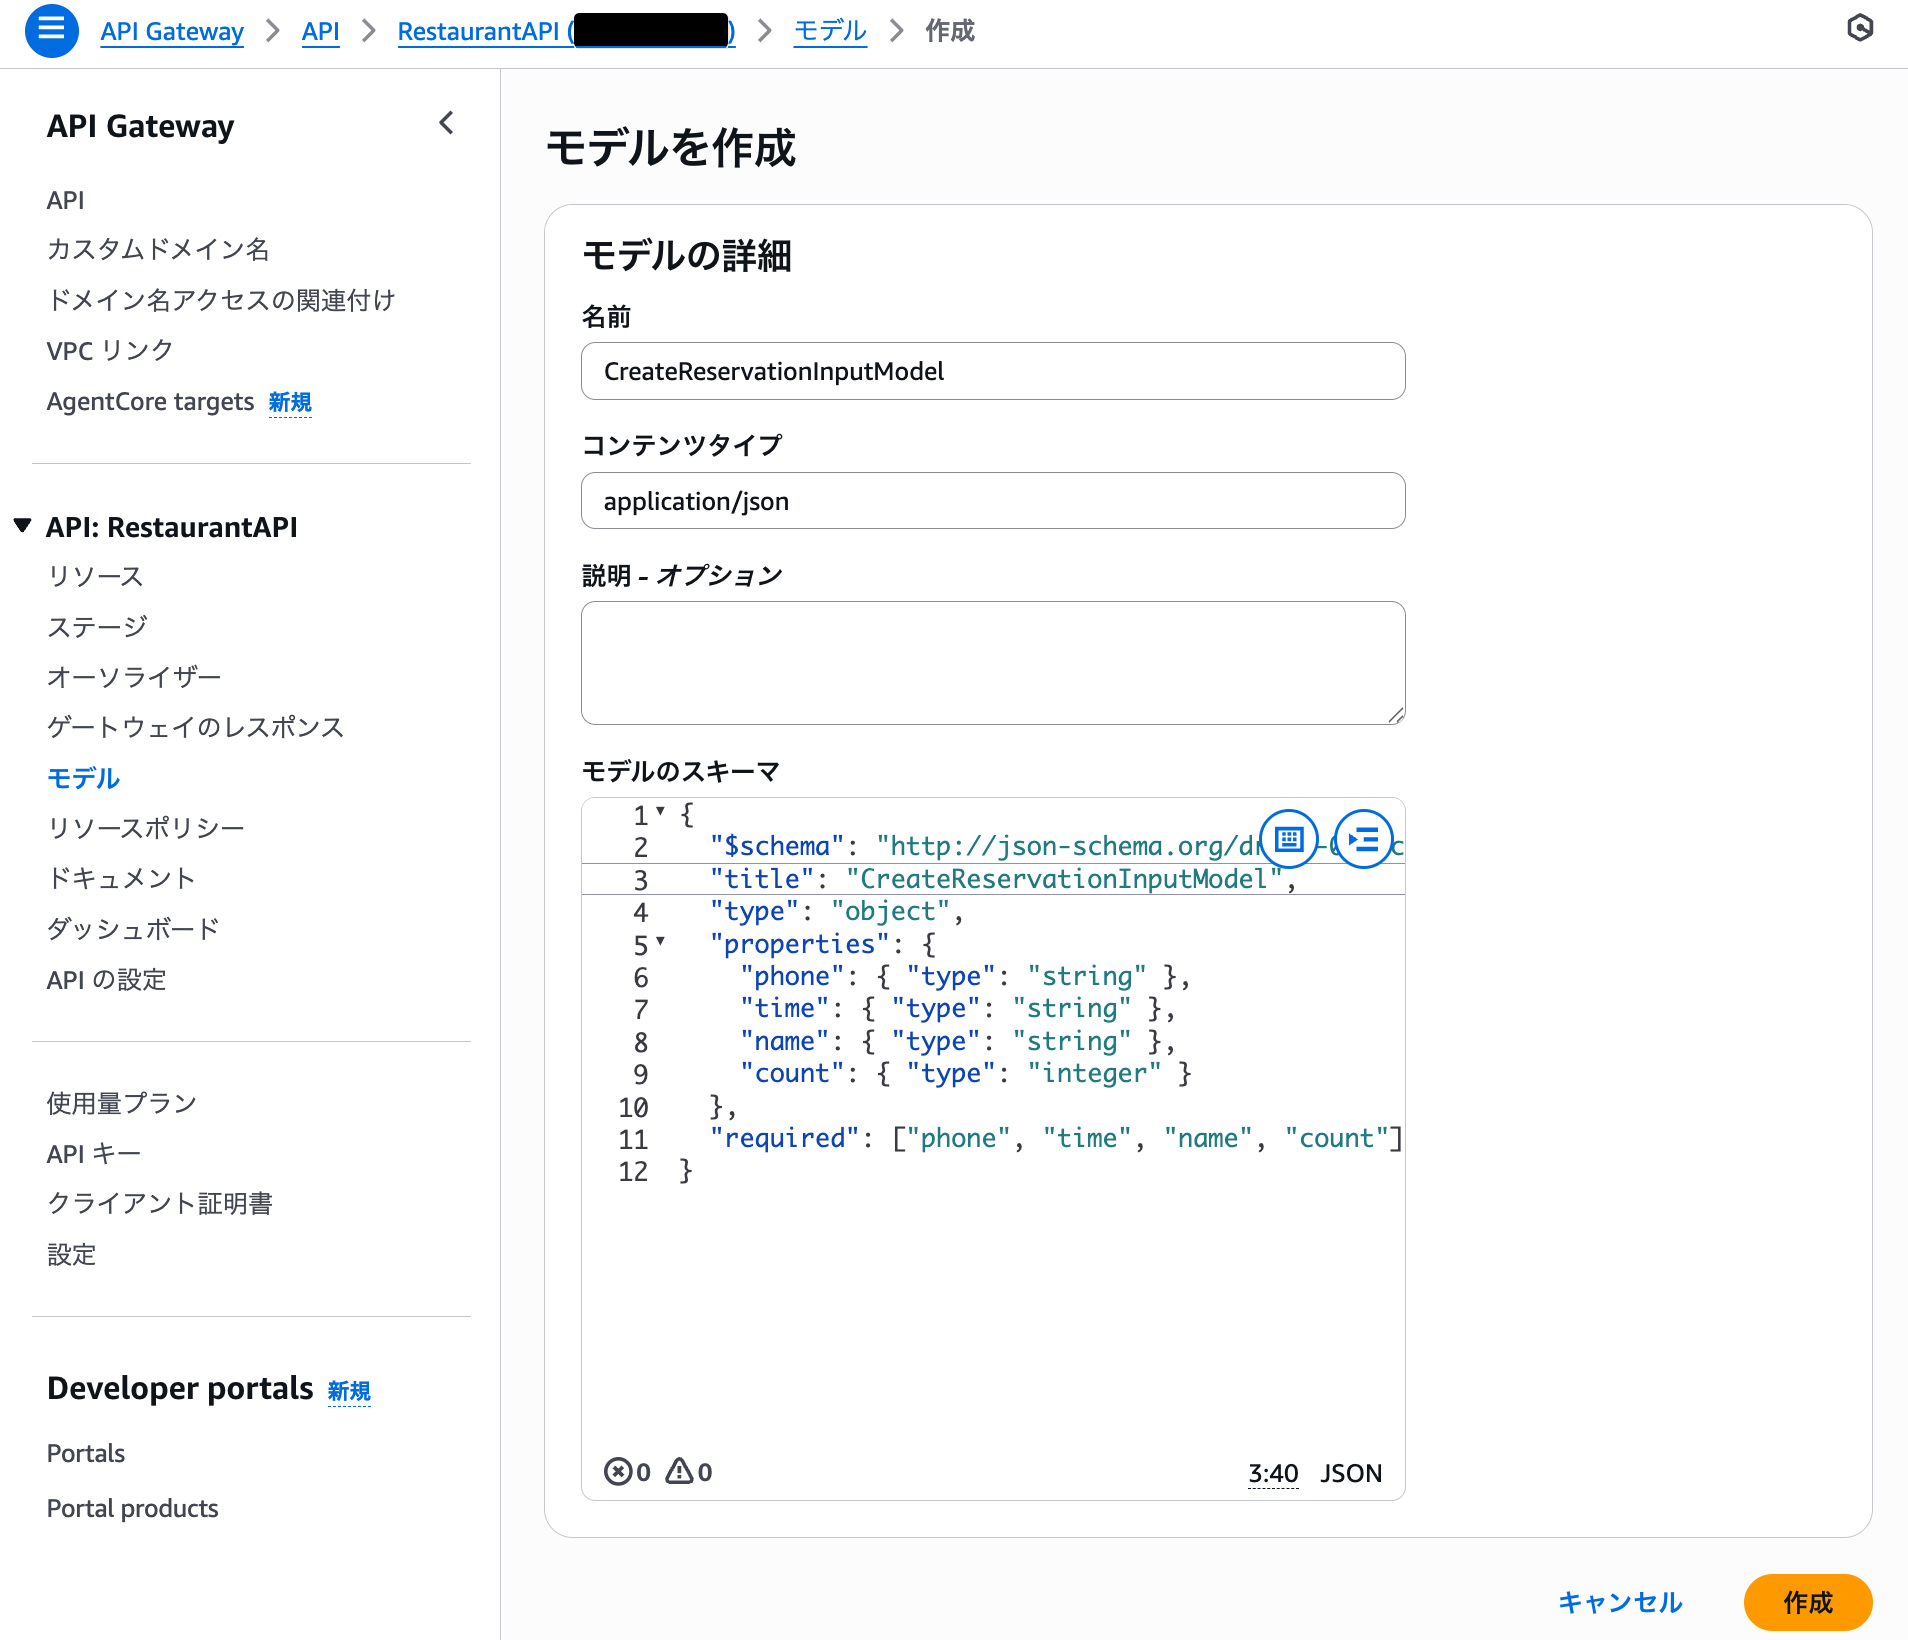This screenshot has width=1908, height=1640.
Task: Open keyboard shortcuts via the keyboard icon in the schema editor
Action: pos(1290,839)
